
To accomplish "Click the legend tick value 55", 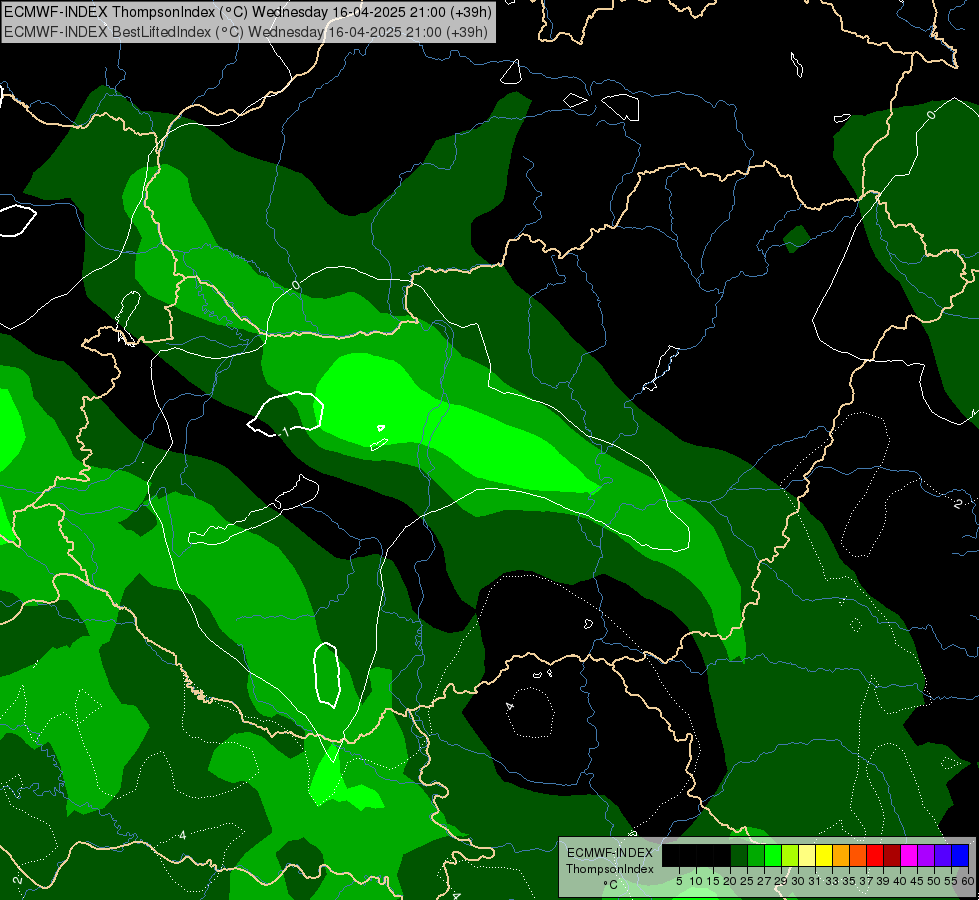I will coord(952,881).
